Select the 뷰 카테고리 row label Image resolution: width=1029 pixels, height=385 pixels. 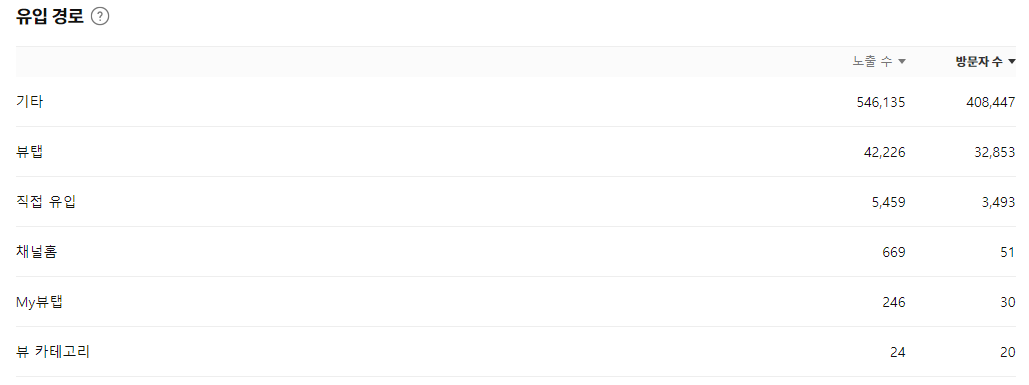point(52,352)
